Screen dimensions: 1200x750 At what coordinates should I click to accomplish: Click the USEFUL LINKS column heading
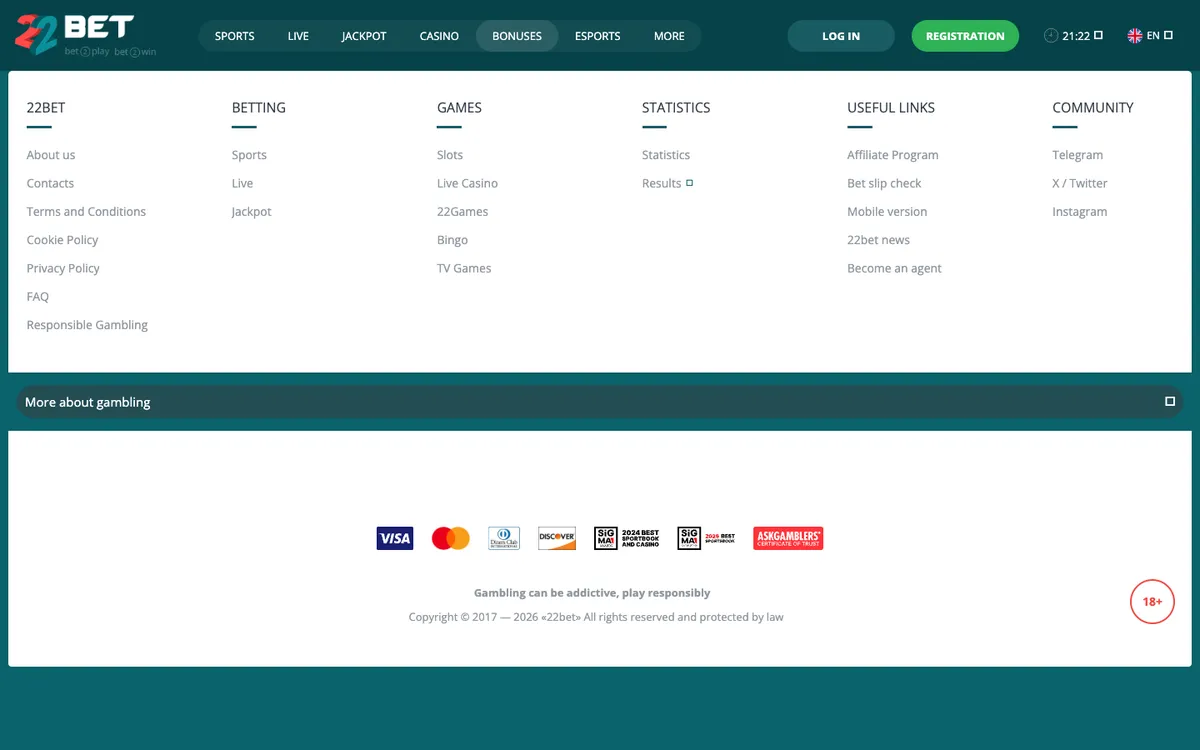(891, 108)
